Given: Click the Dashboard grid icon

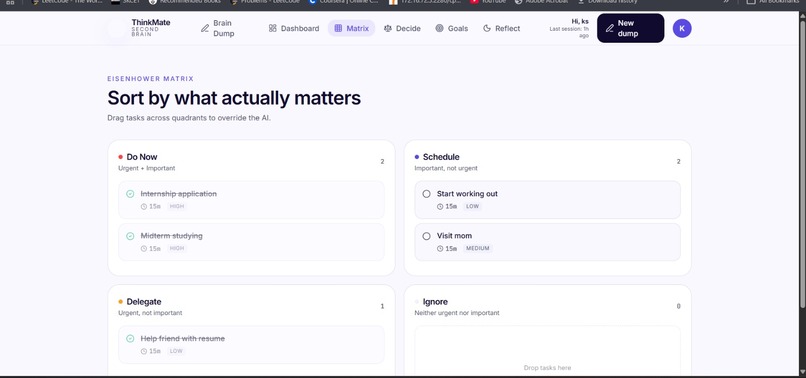Looking at the screenshot, I should (272, 28).
